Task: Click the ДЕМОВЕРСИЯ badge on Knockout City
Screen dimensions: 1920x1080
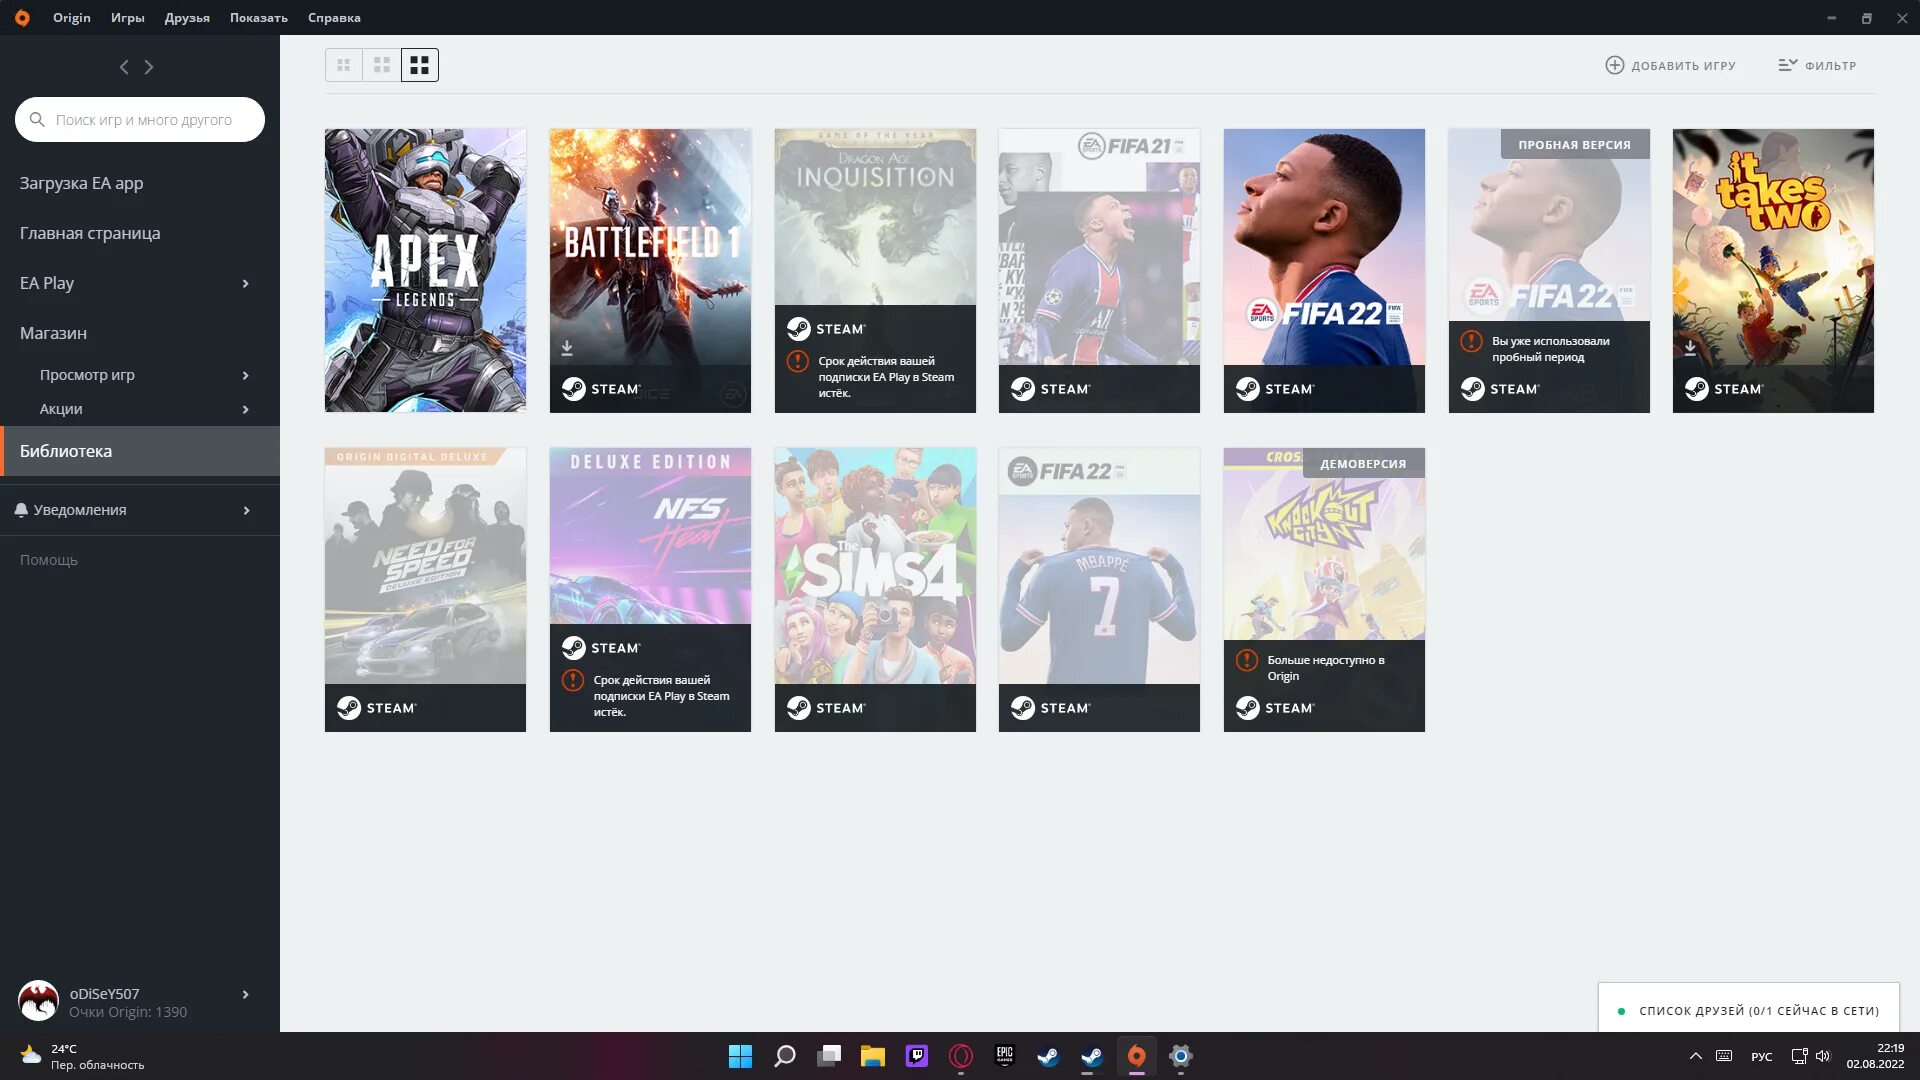Action: point(1364,464)
